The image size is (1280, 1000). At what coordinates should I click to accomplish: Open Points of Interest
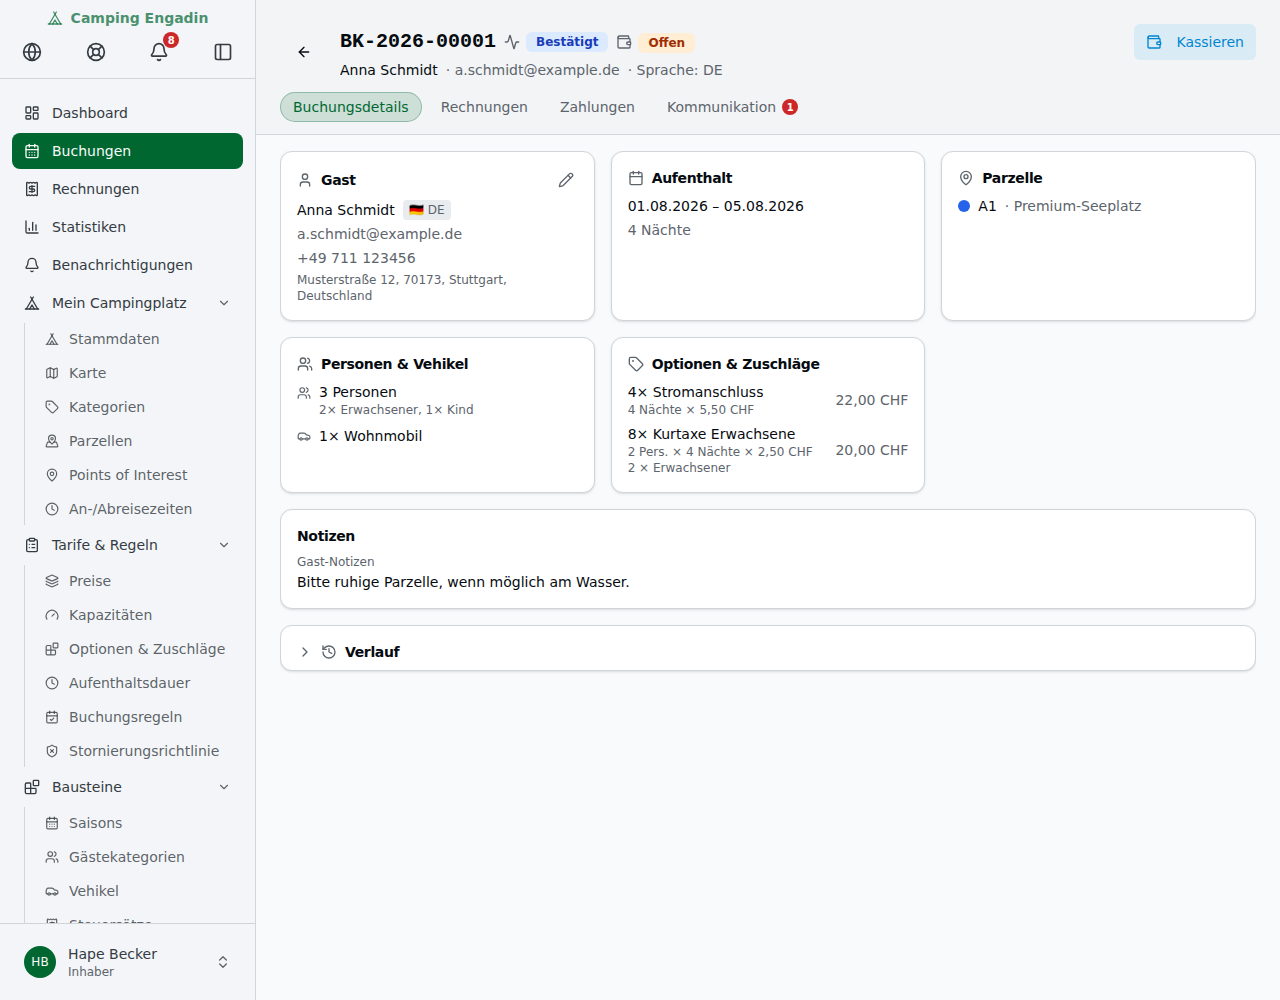(x=138, y=475)
